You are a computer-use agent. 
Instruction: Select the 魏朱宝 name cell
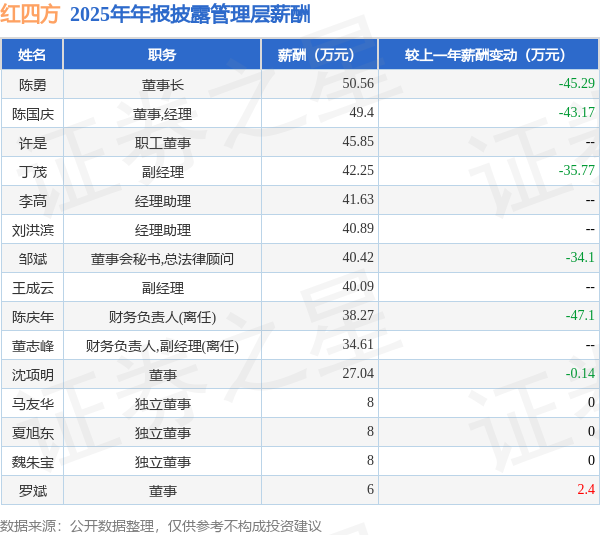point(33,462)
